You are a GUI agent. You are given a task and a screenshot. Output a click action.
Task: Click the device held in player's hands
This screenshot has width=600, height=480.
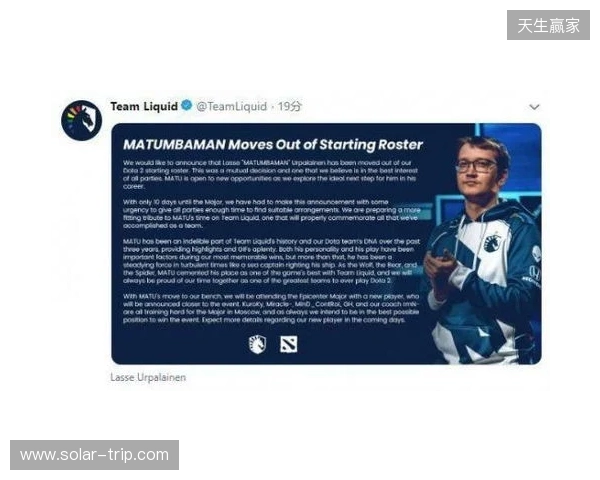tap(440, 256)
